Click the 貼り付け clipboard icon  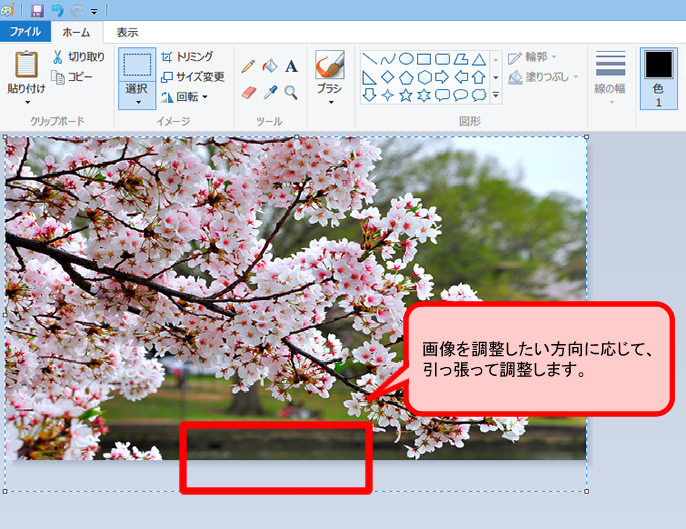click(26, 64)
